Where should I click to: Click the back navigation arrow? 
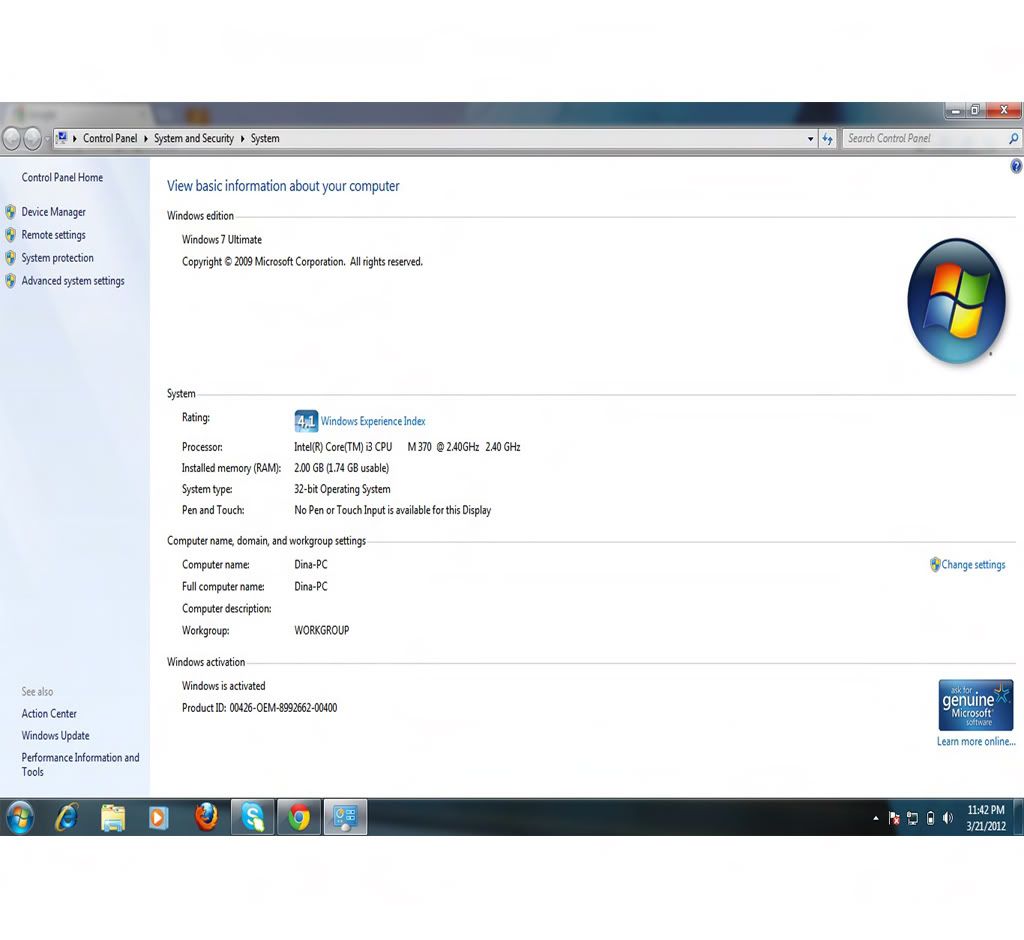pos(12,138)
